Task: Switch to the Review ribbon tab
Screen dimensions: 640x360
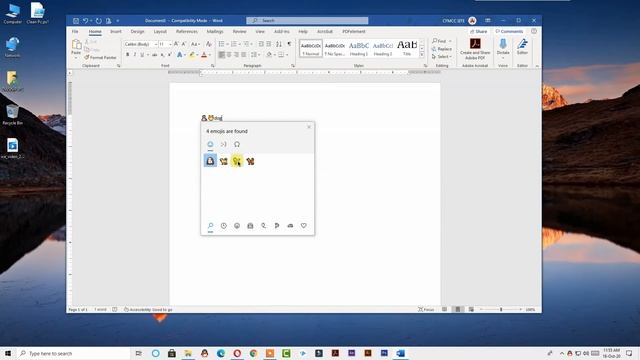Action: [240, 31]
